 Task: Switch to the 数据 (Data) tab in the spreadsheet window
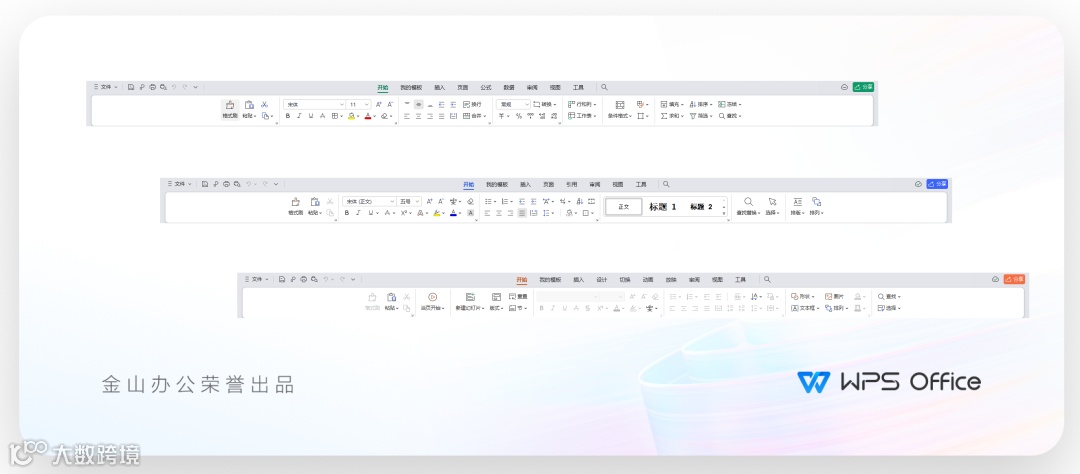point(508,87)
